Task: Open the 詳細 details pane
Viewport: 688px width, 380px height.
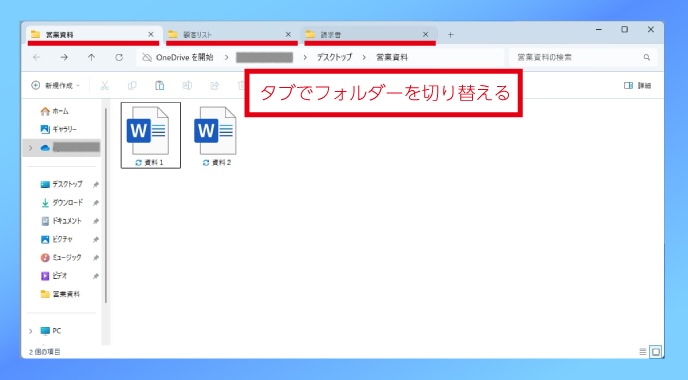Action: [x=638, y=86]
